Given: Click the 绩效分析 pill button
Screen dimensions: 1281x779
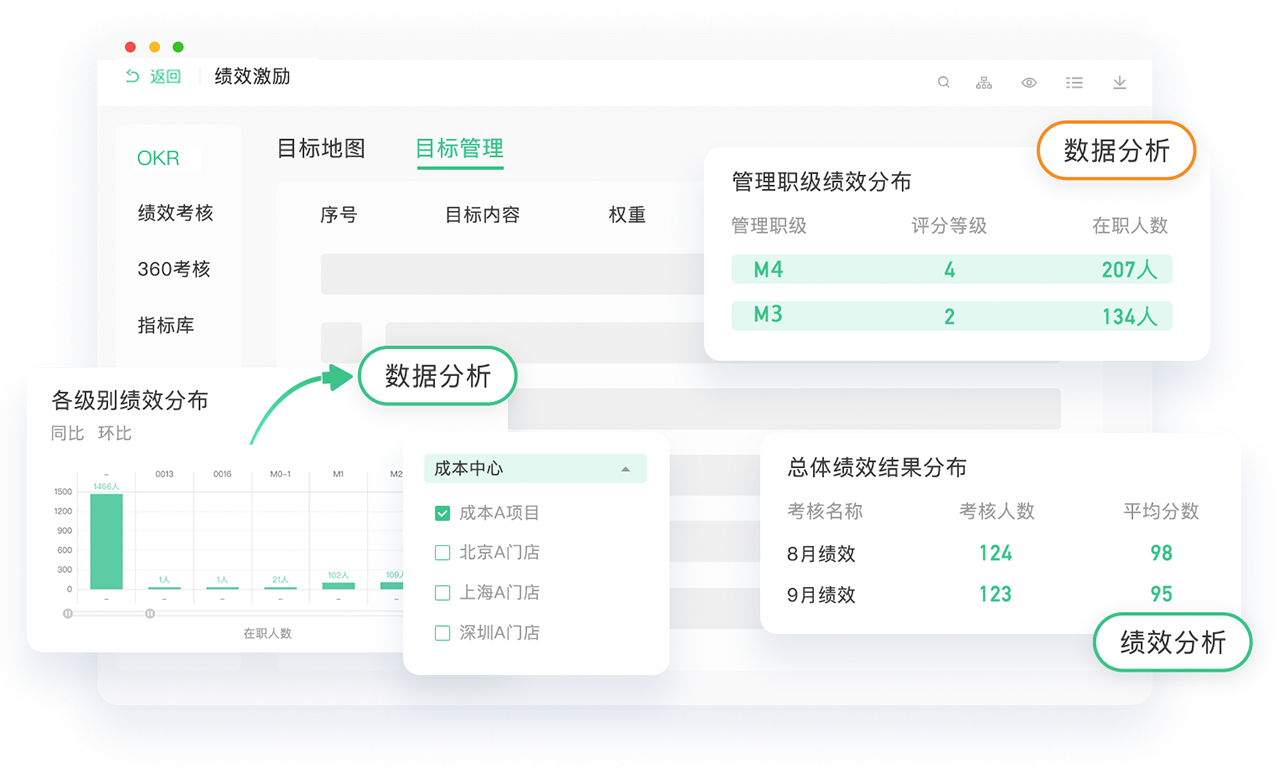Looking at the screenshot, I should pyautogui.click(x=1172, y=642).
